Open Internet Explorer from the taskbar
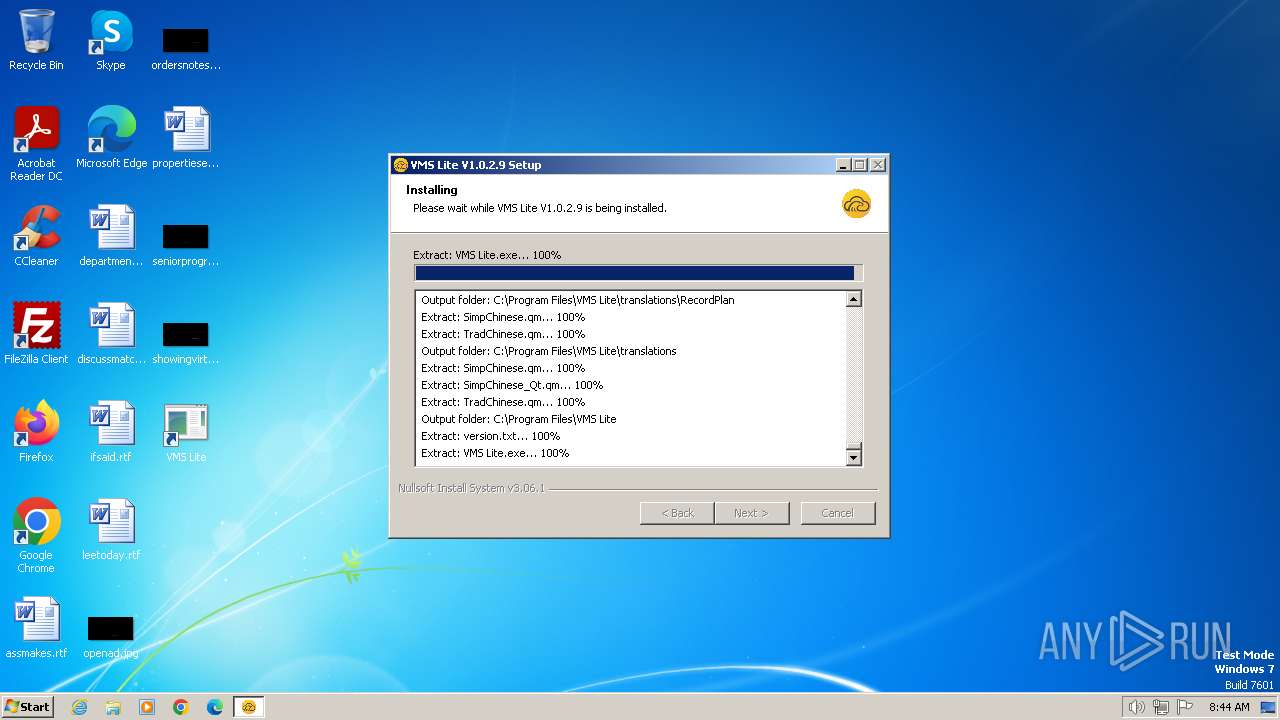 pos(79,707)
